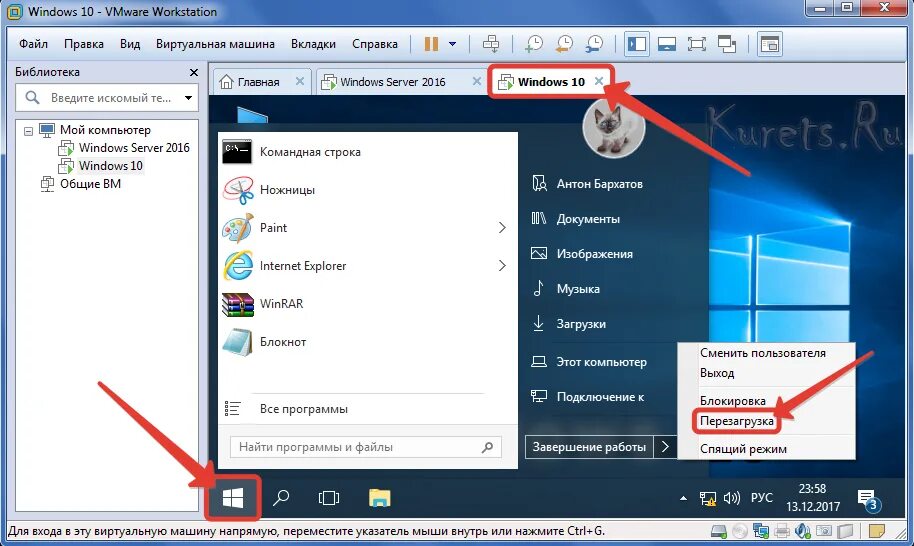The image size is (914, 546).
Task: Open Task View on guest taskbar
Action: pos(329,498)
